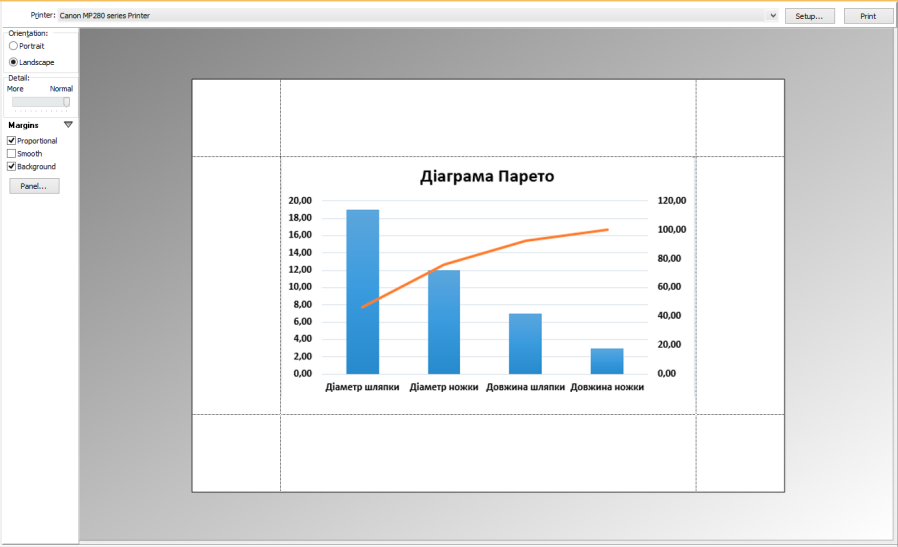
Task: Click the chart title Діаграма Парето
Action: tap(487, 176)
